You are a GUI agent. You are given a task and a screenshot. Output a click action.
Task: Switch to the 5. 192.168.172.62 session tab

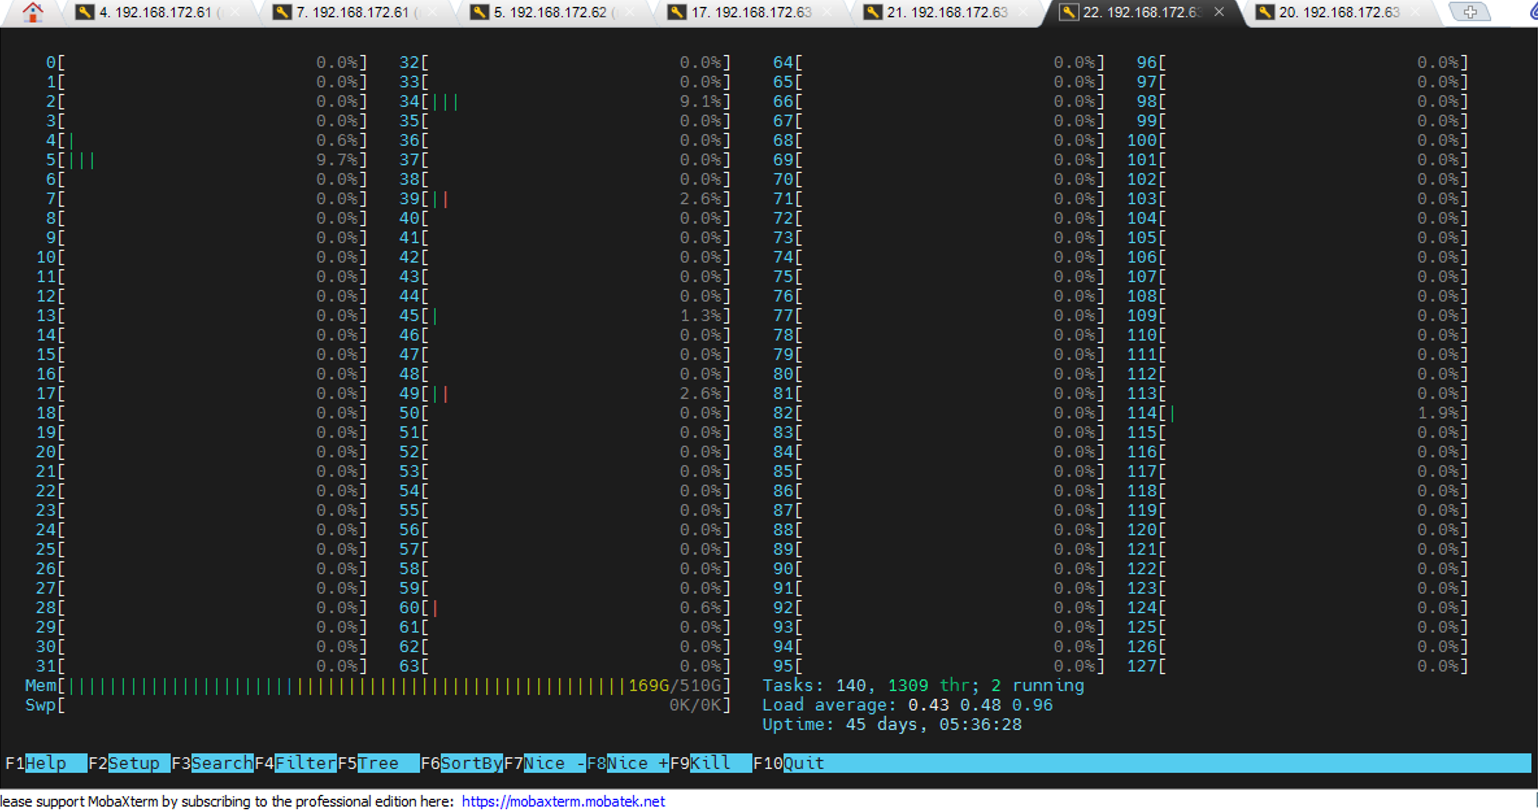point(554,13)
